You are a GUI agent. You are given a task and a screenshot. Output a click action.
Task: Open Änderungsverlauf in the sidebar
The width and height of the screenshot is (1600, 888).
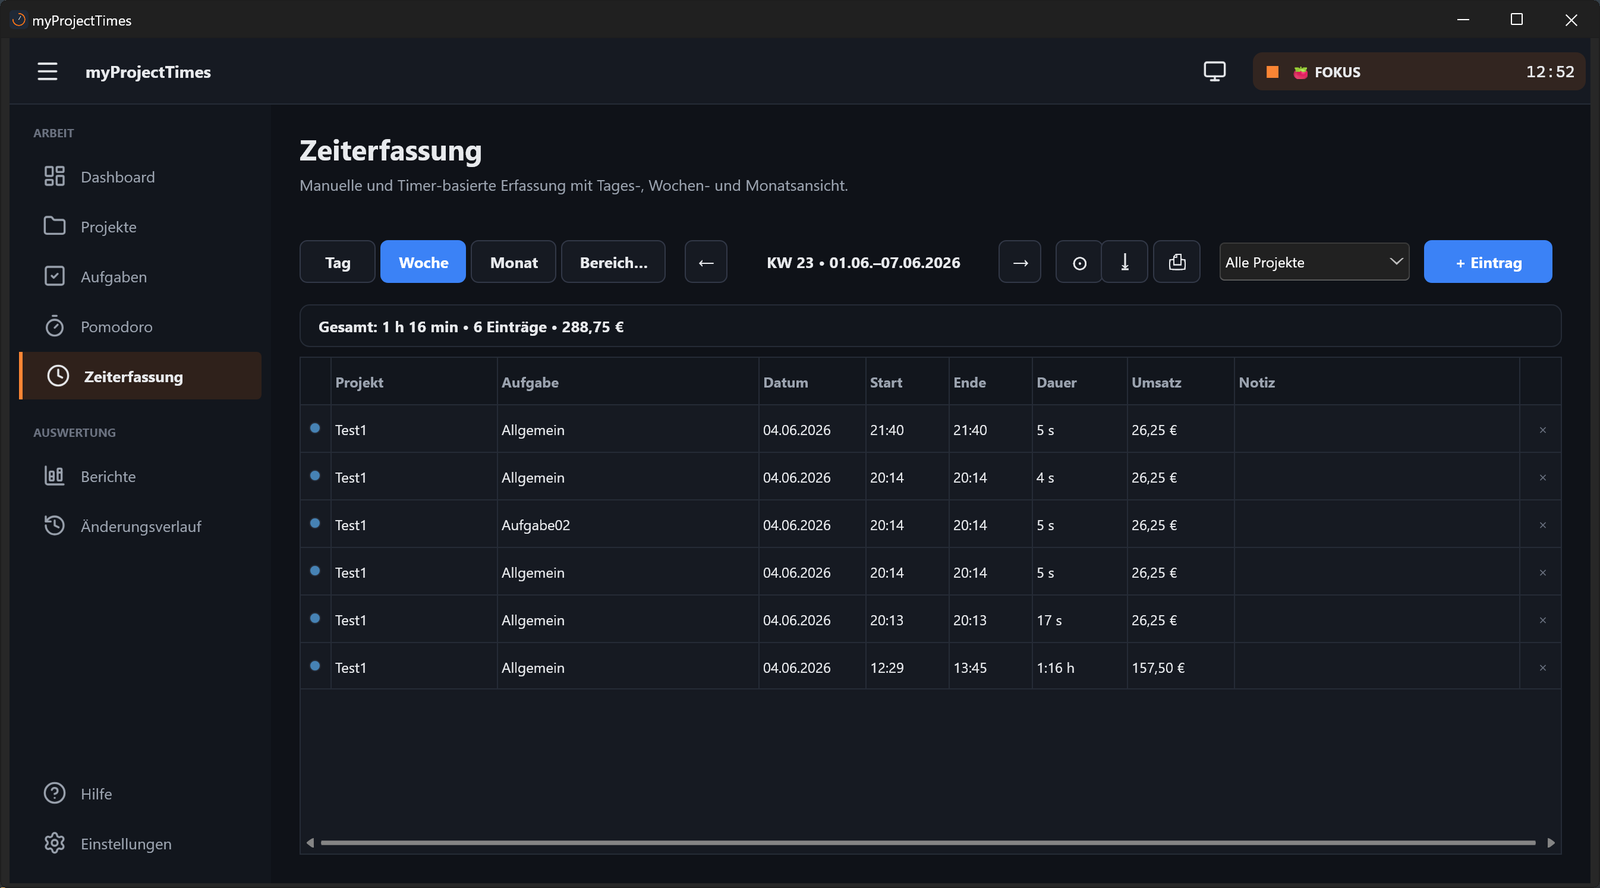tap(140, 526)
